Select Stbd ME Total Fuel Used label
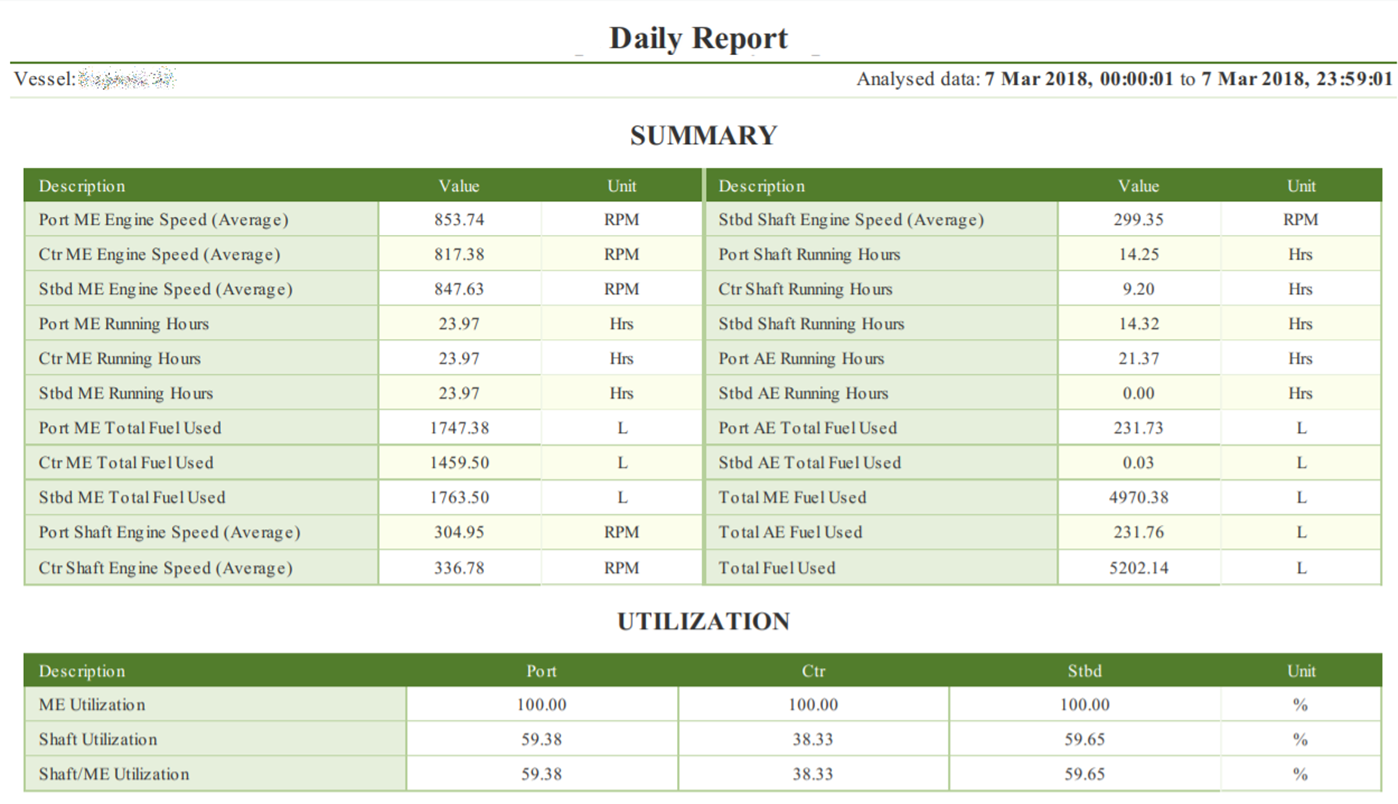The width and height of the screenshot is (1398, 804). 132,498
